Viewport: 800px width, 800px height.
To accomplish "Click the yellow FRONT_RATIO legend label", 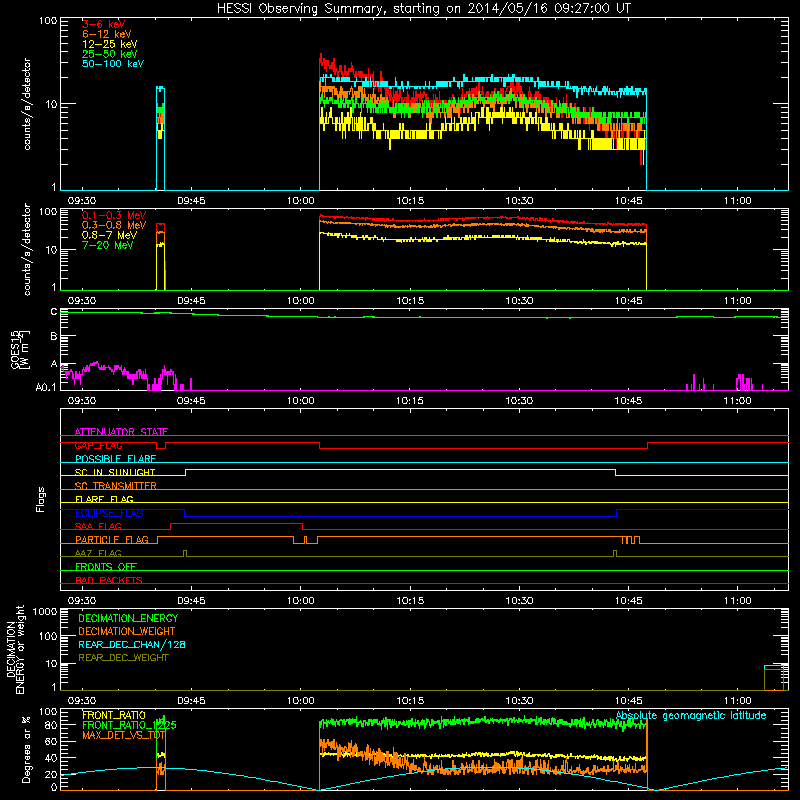I will [x=114, y=715].
